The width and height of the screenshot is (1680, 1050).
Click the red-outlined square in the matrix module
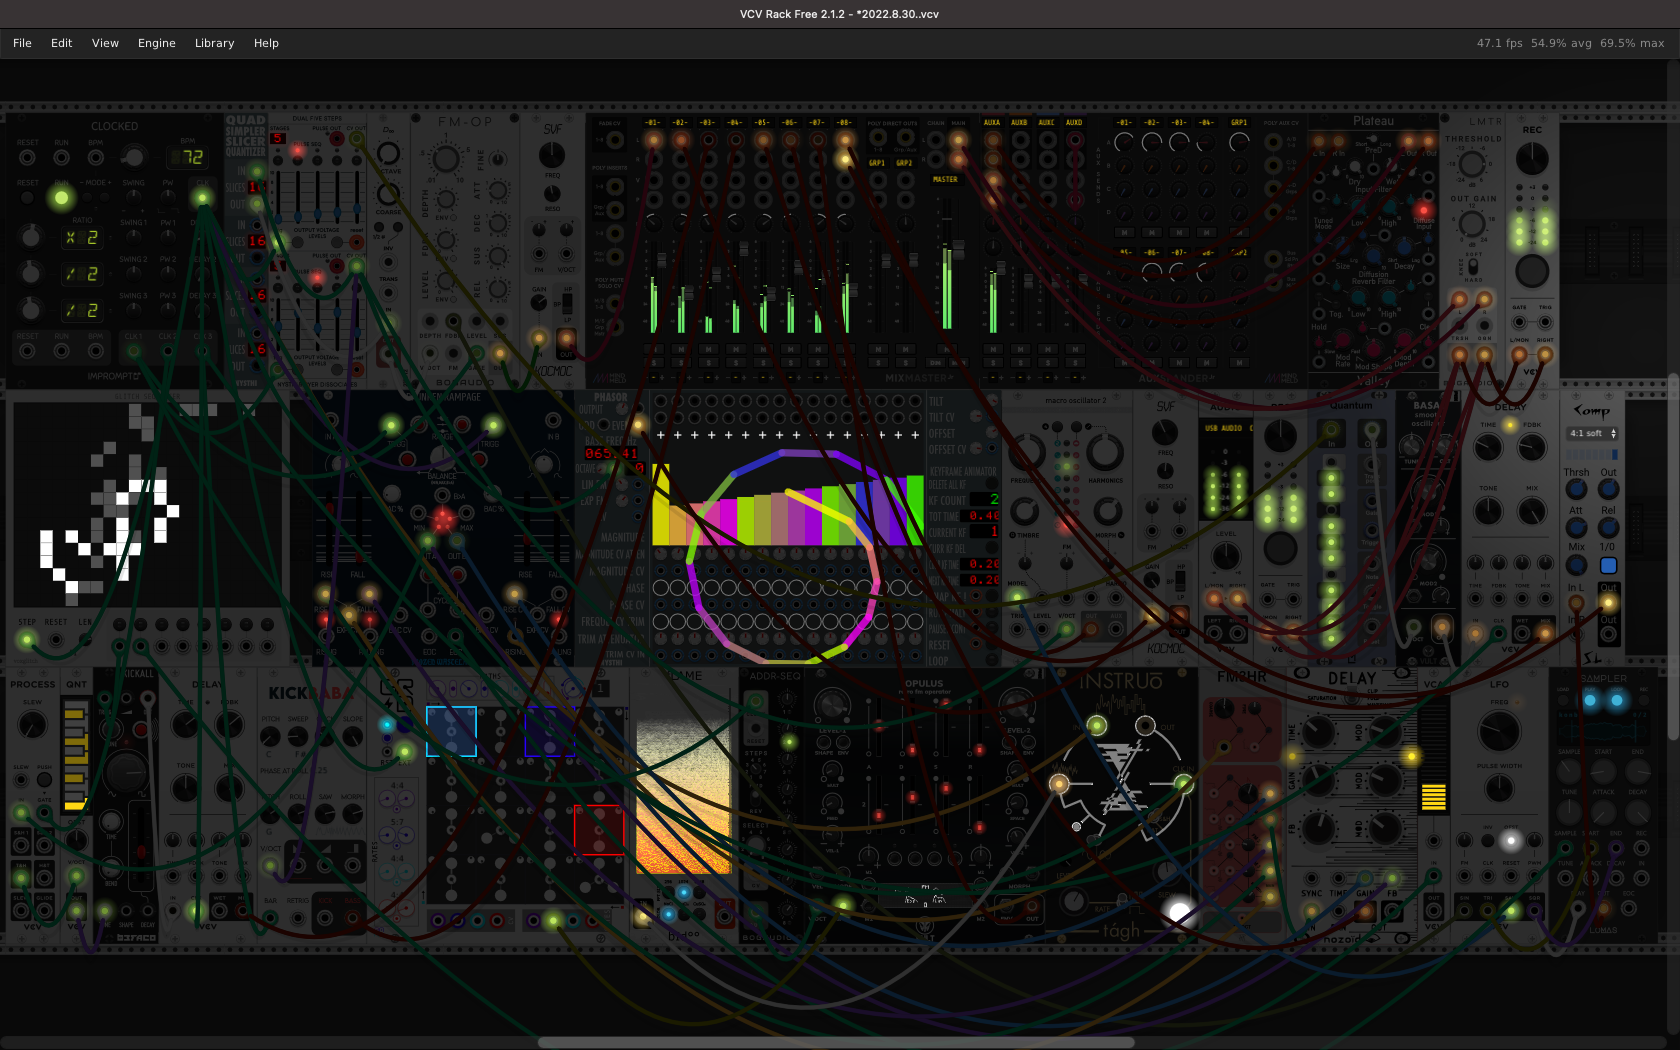coord(599,830)
